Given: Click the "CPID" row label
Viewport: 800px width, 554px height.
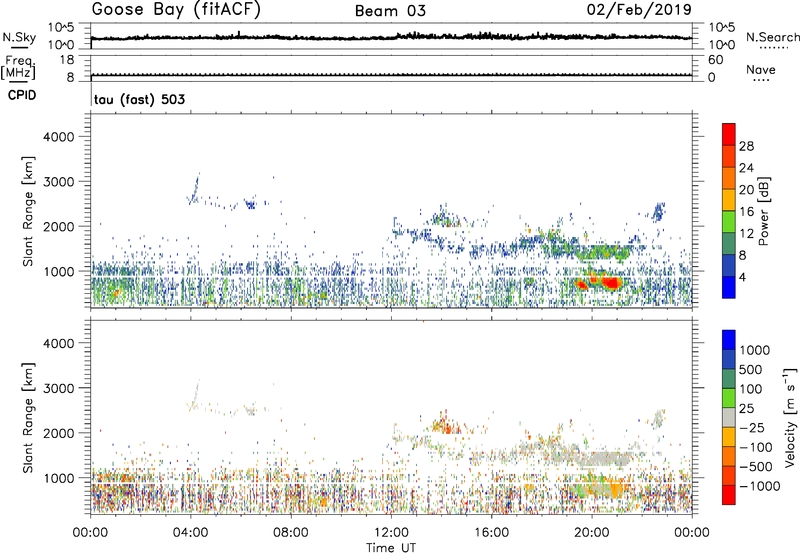Looking at the screenshot, I should tap(22, 95).
